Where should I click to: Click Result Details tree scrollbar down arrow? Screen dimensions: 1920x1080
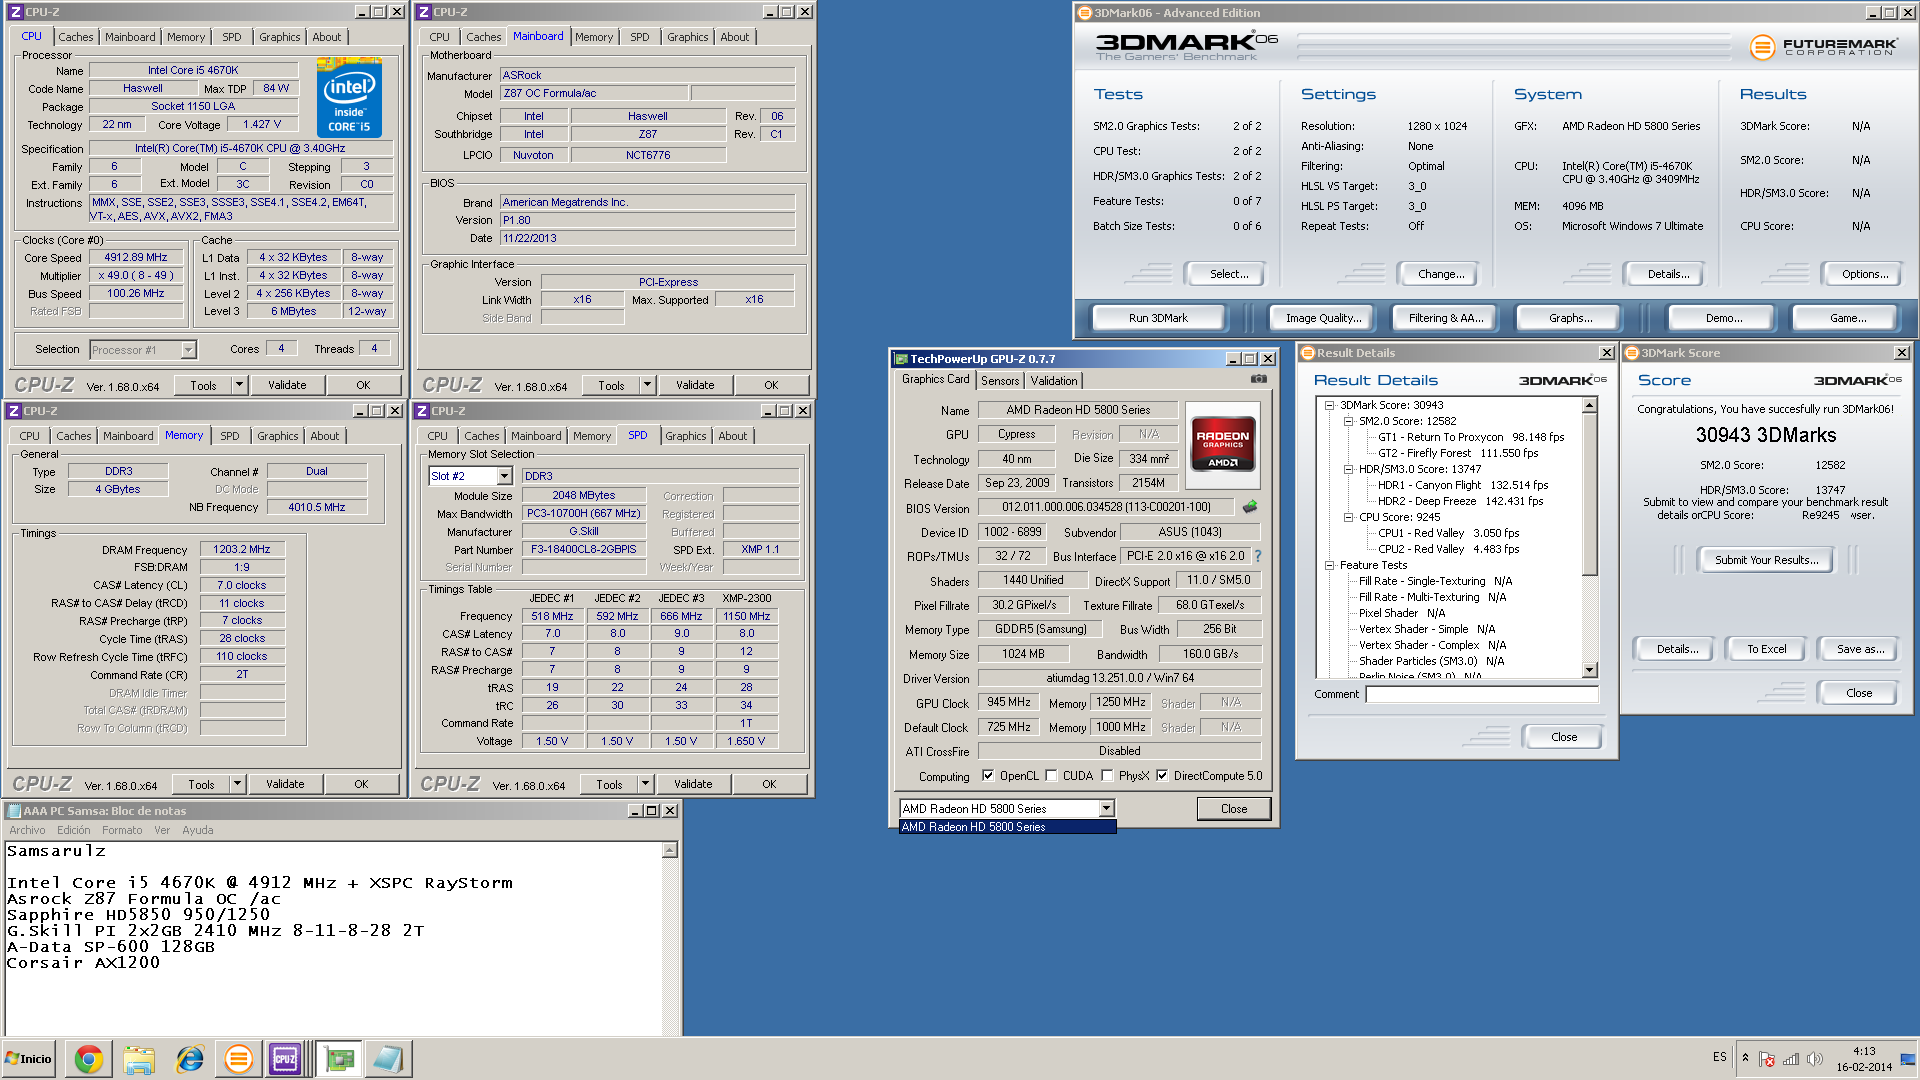1589,670
